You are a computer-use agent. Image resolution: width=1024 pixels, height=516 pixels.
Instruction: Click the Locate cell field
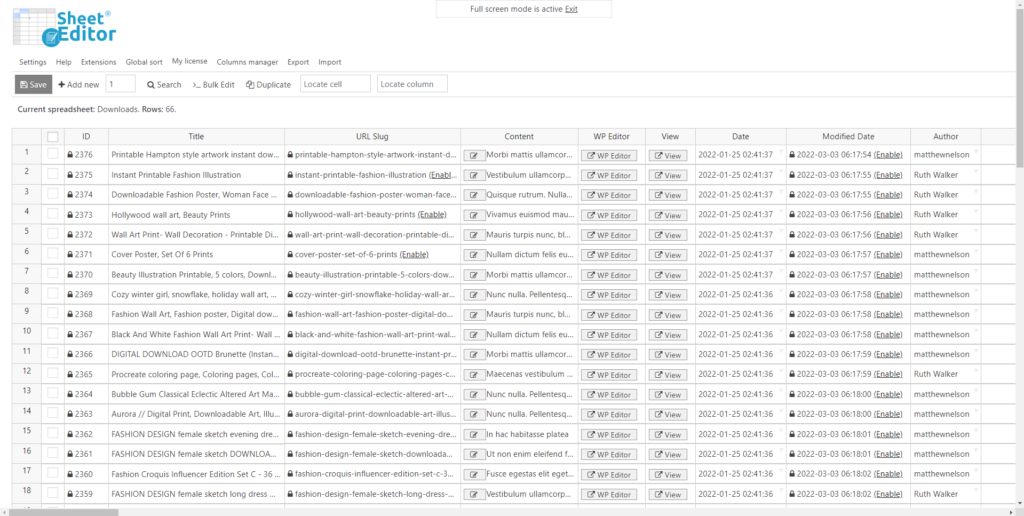[336, 84]
